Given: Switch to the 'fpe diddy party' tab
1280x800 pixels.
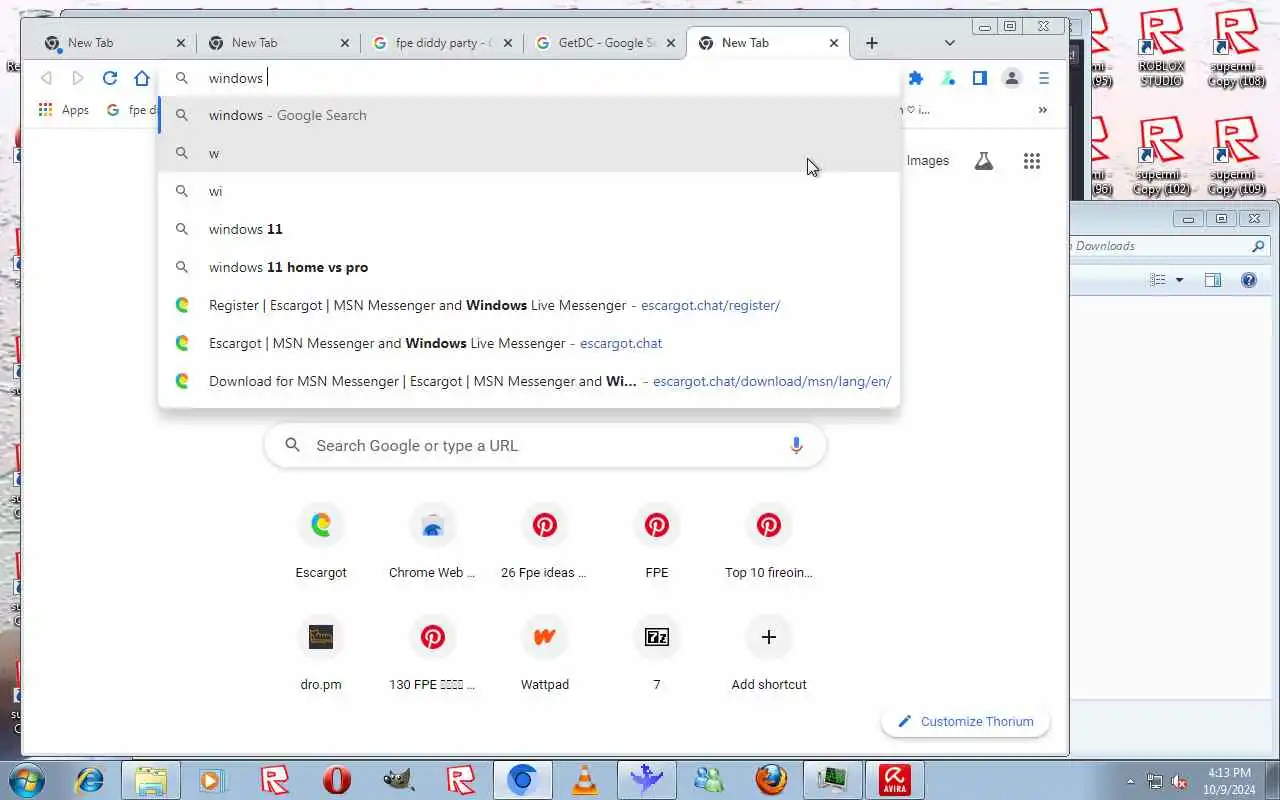Looking at the screenshot, I should (440, 43).
